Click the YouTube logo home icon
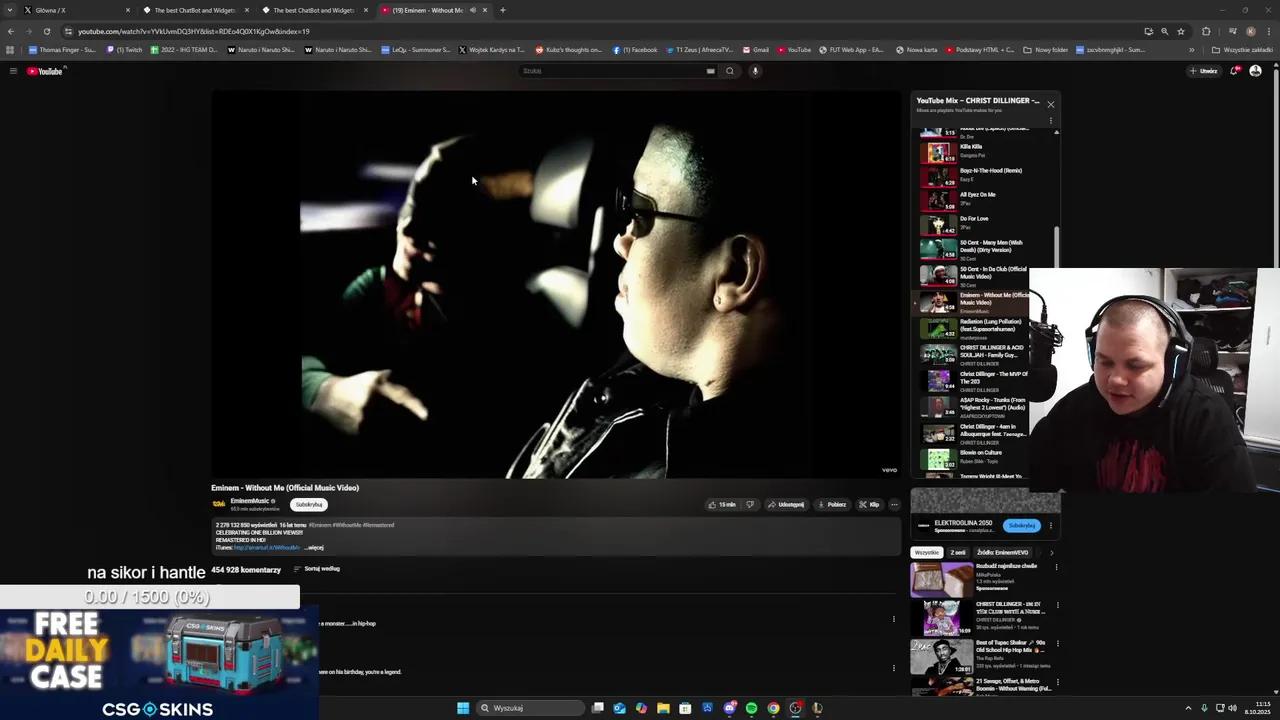 [x=45, y=71]
